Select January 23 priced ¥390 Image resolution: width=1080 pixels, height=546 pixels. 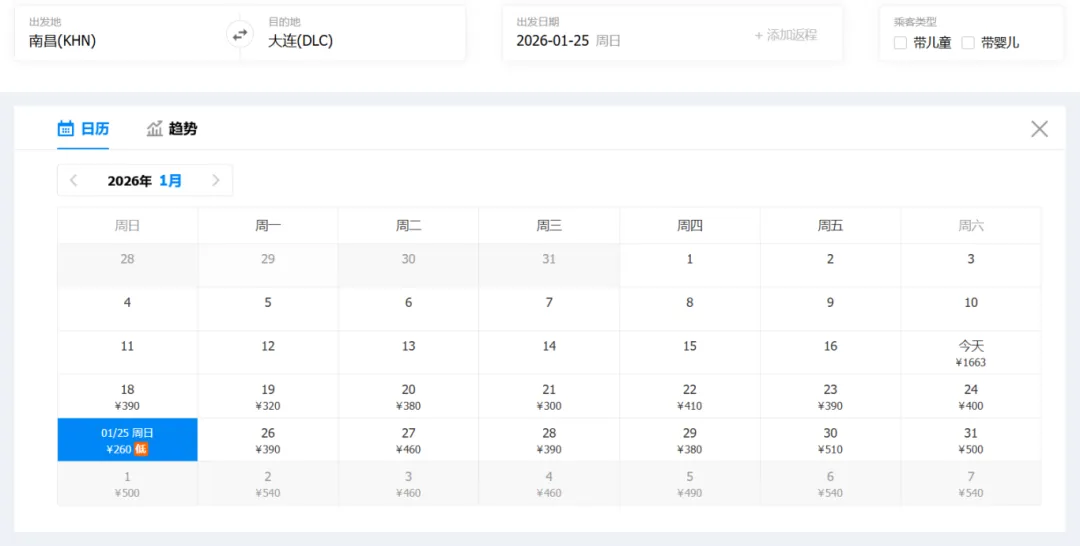(831, 397)
